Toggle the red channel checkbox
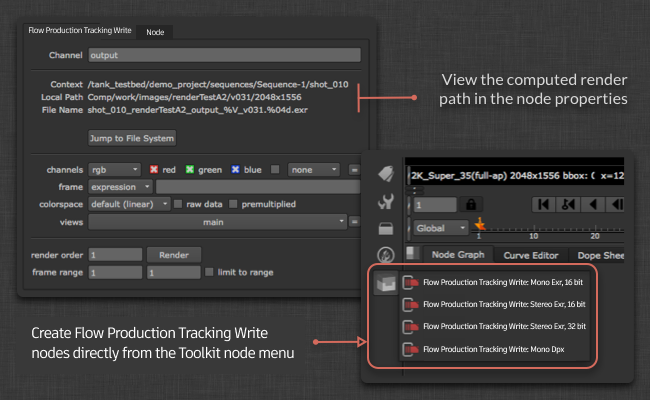The height and width of the screenshot is (400, 650). point(154,170)
